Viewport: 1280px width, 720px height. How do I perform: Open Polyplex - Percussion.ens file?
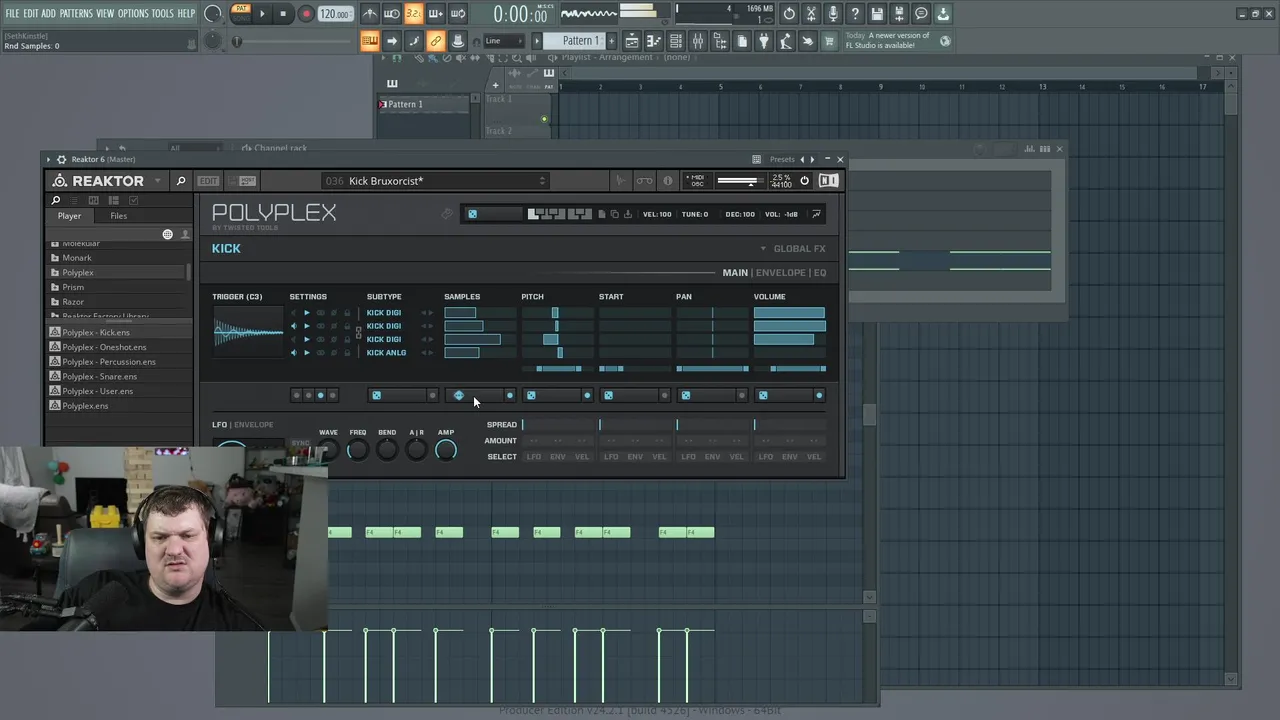109,362
